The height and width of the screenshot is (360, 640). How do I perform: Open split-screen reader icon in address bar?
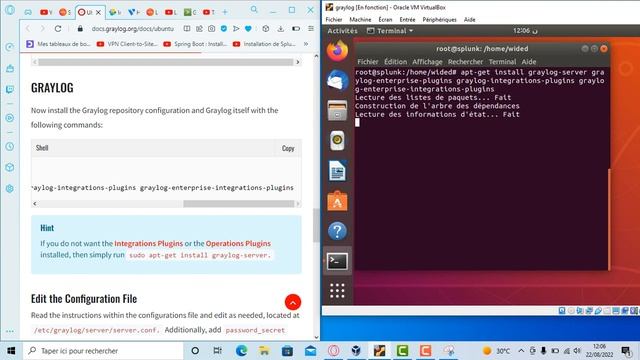[x=187, y=29]
